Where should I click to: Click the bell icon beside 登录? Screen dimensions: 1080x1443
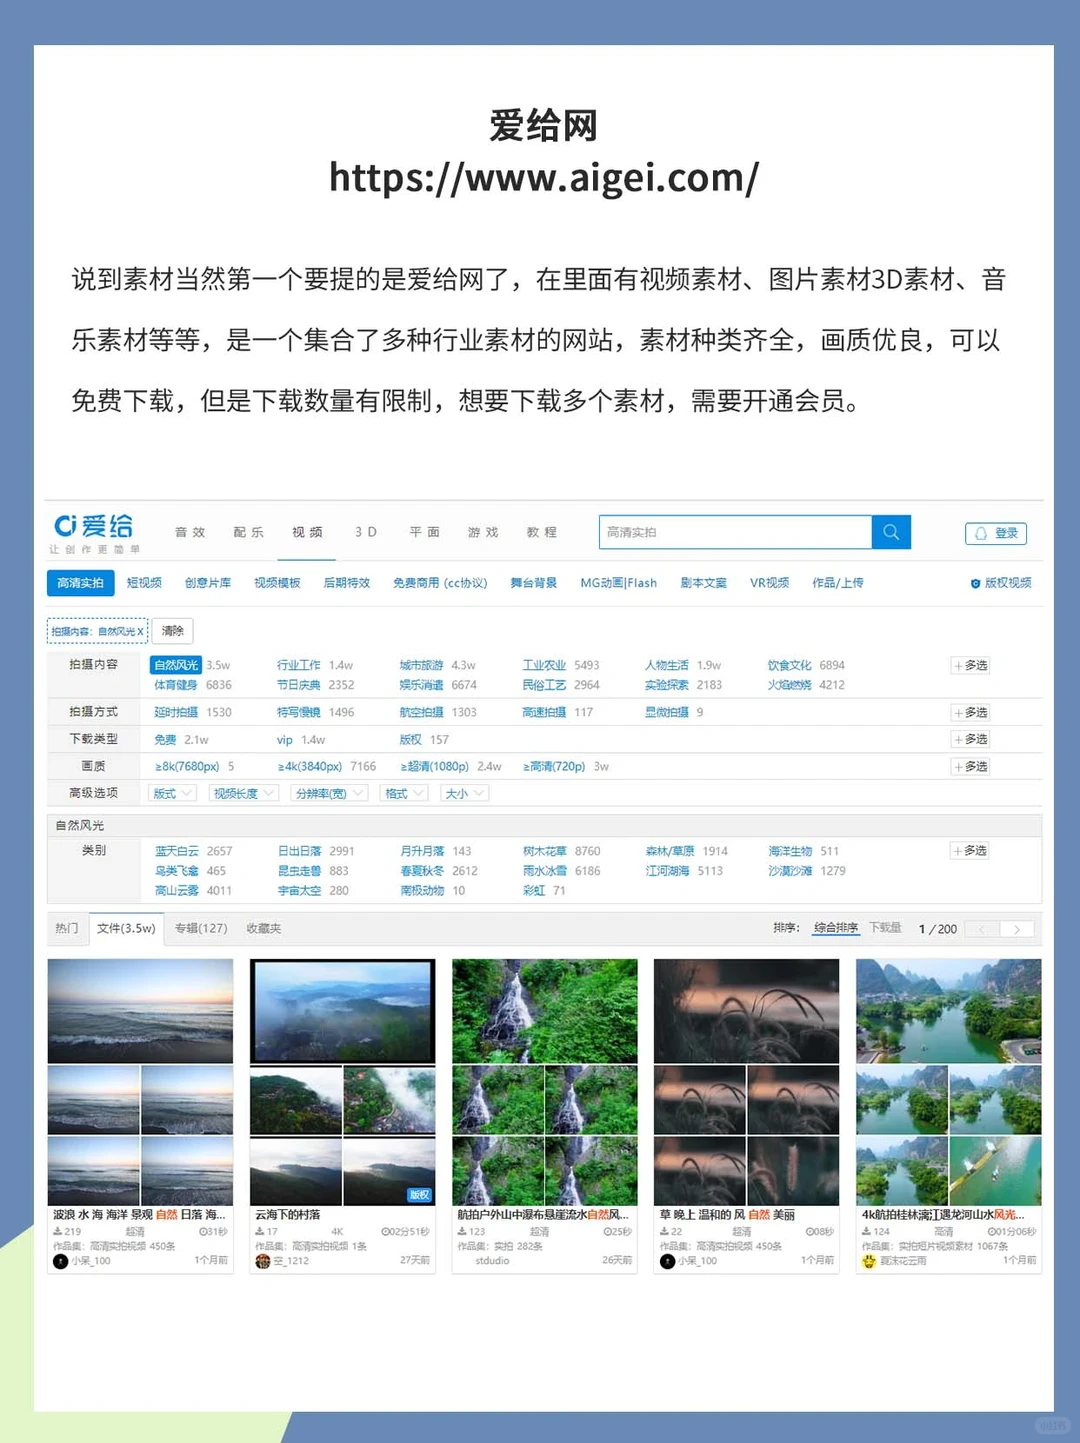coord(981,533)
